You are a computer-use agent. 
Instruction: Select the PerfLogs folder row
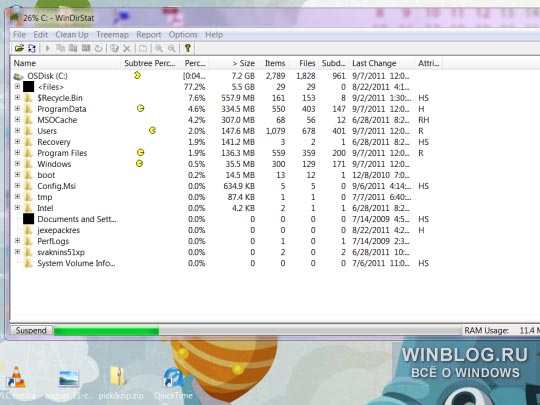point(227,241)
